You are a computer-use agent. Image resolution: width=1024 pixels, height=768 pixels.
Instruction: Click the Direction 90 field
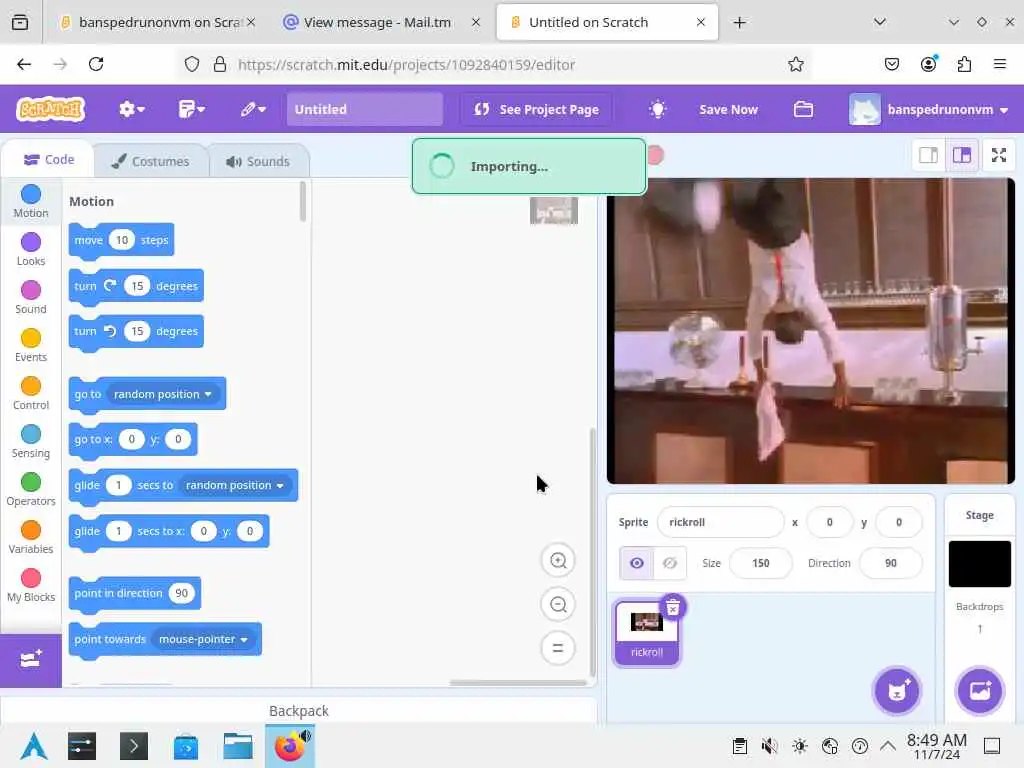click(891, 563)
